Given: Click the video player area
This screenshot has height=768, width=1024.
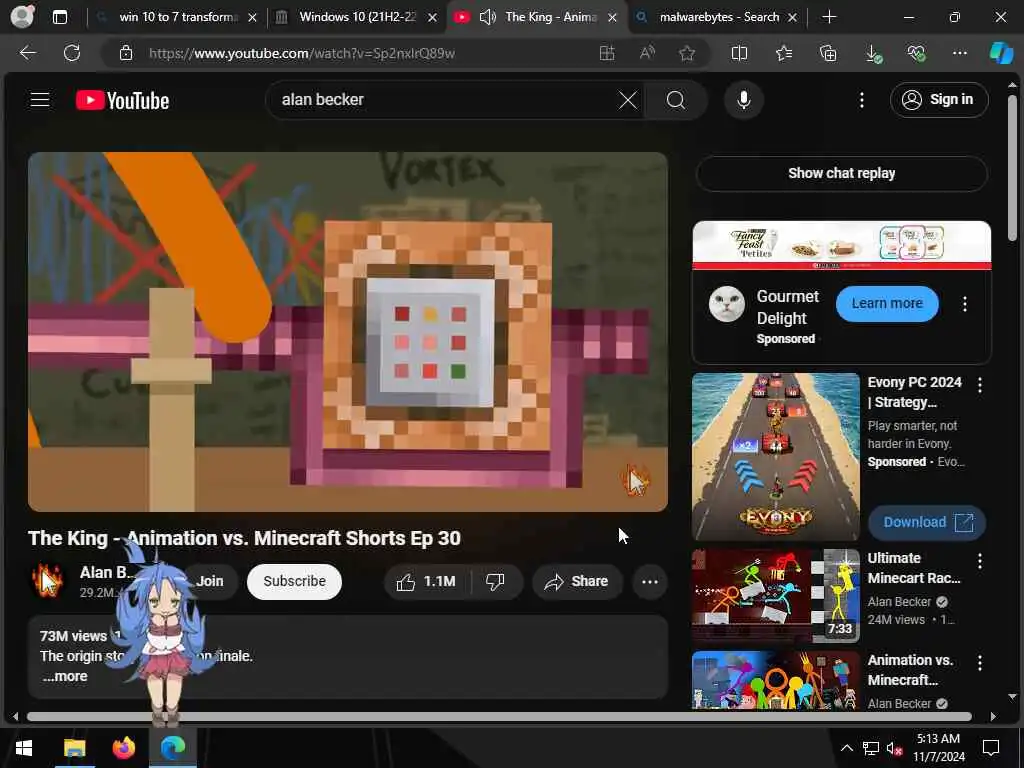Looking at the screenshot, I should point(347,332).
